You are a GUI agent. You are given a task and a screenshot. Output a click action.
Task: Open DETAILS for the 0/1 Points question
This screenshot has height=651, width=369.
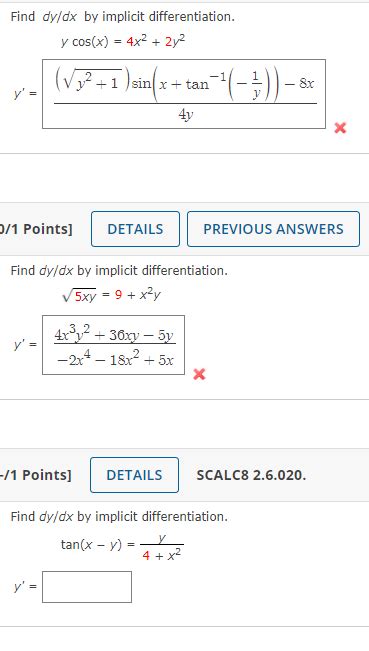(135, 229)
